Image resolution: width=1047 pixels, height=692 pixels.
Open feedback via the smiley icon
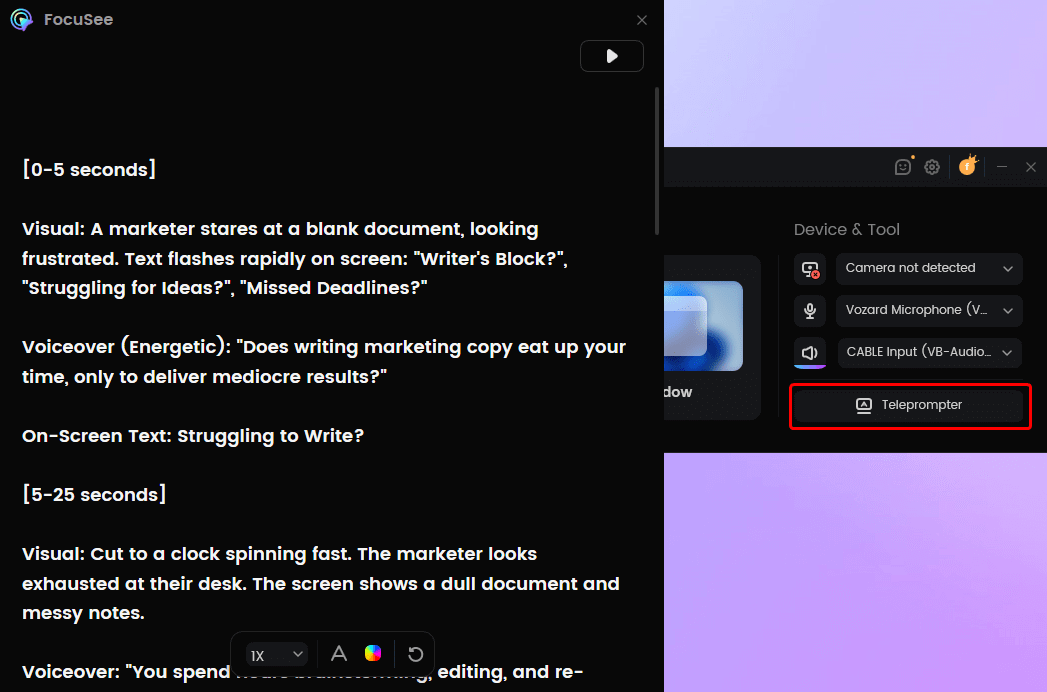click(902, 167)
